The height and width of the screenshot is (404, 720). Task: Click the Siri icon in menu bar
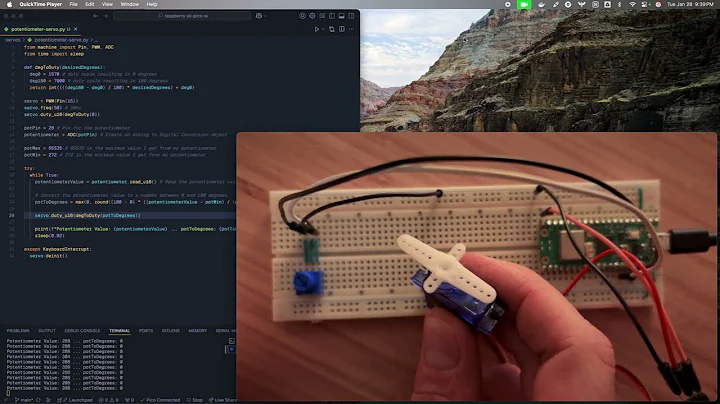pyautogui.click(x=658, y=4)
